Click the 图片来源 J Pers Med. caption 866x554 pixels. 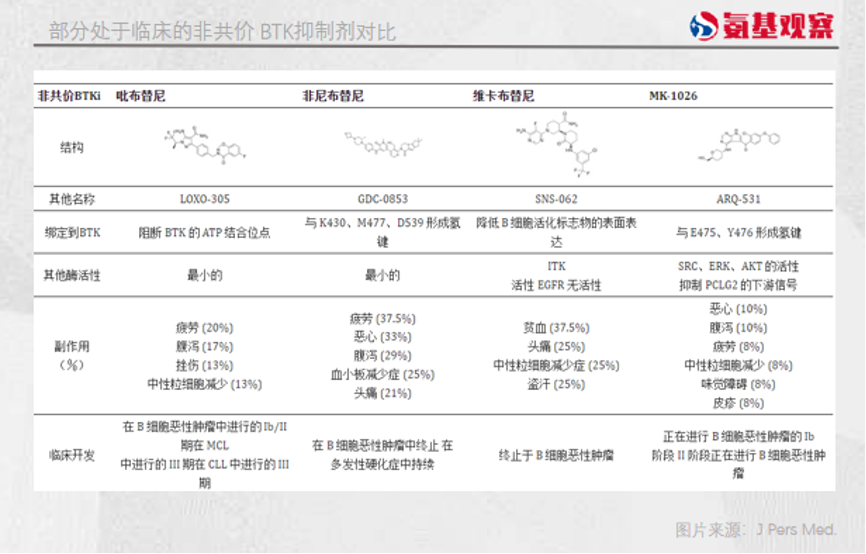tap(755, 529)
